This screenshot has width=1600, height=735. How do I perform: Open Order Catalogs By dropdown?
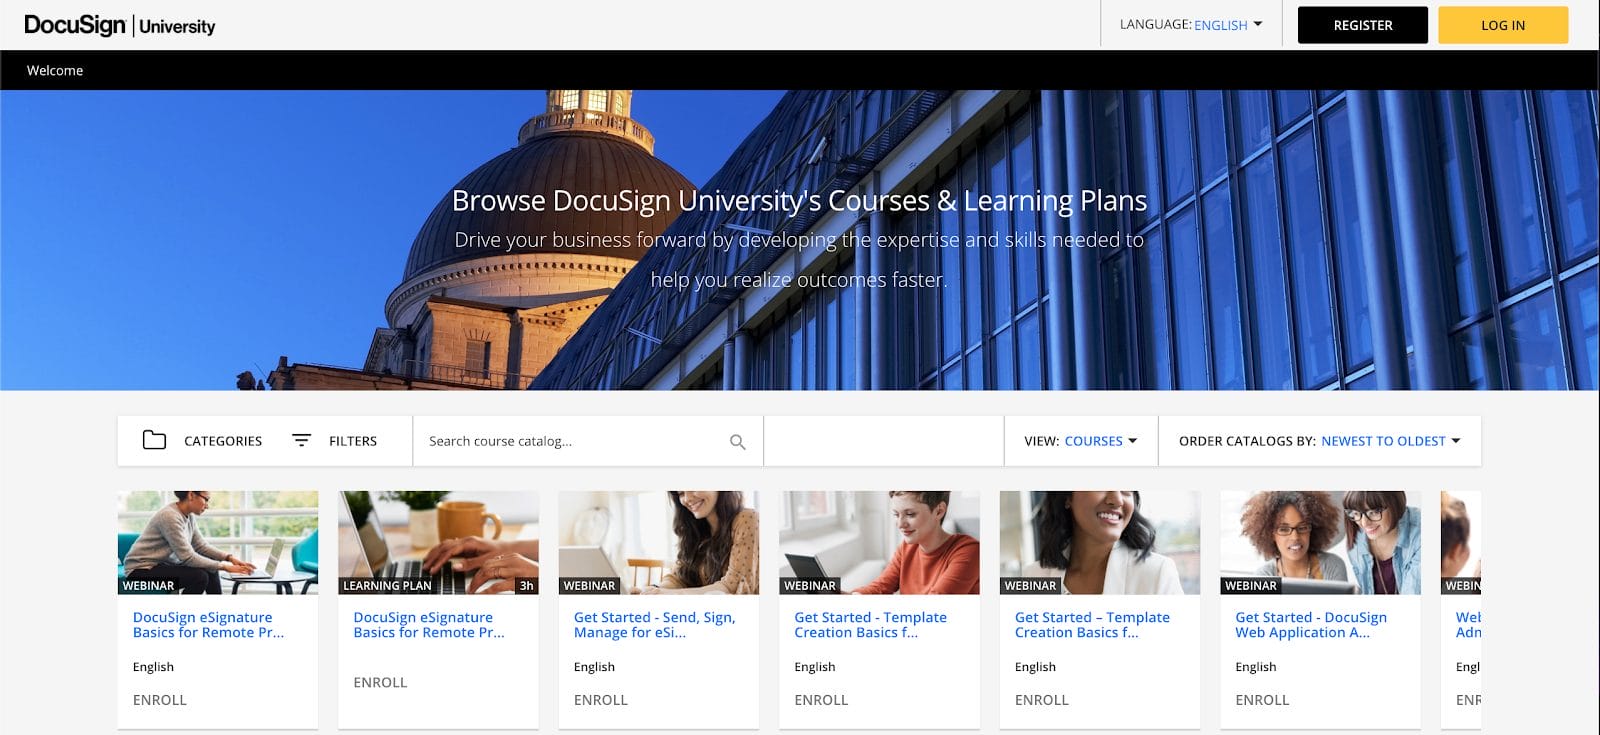pos(1389,441)
